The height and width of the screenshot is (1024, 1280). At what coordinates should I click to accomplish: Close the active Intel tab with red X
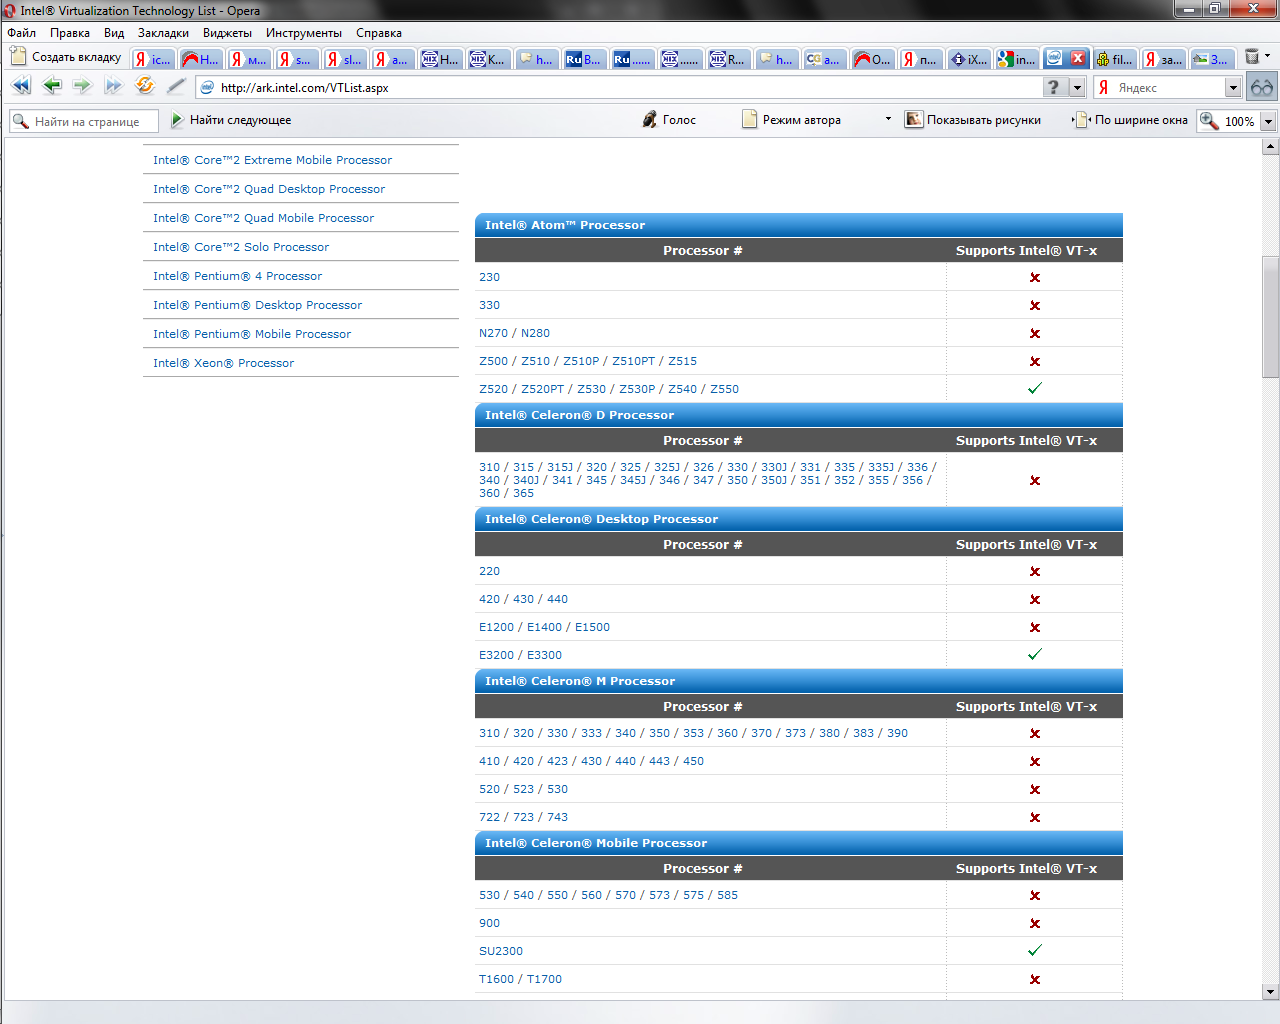[1078, 58]
